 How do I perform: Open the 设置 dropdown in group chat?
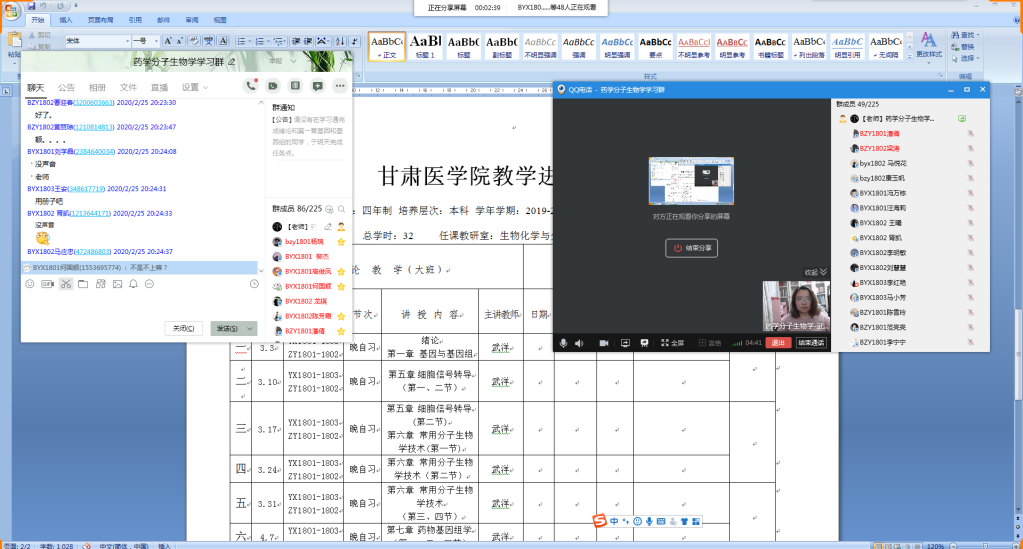click(191, 87)
